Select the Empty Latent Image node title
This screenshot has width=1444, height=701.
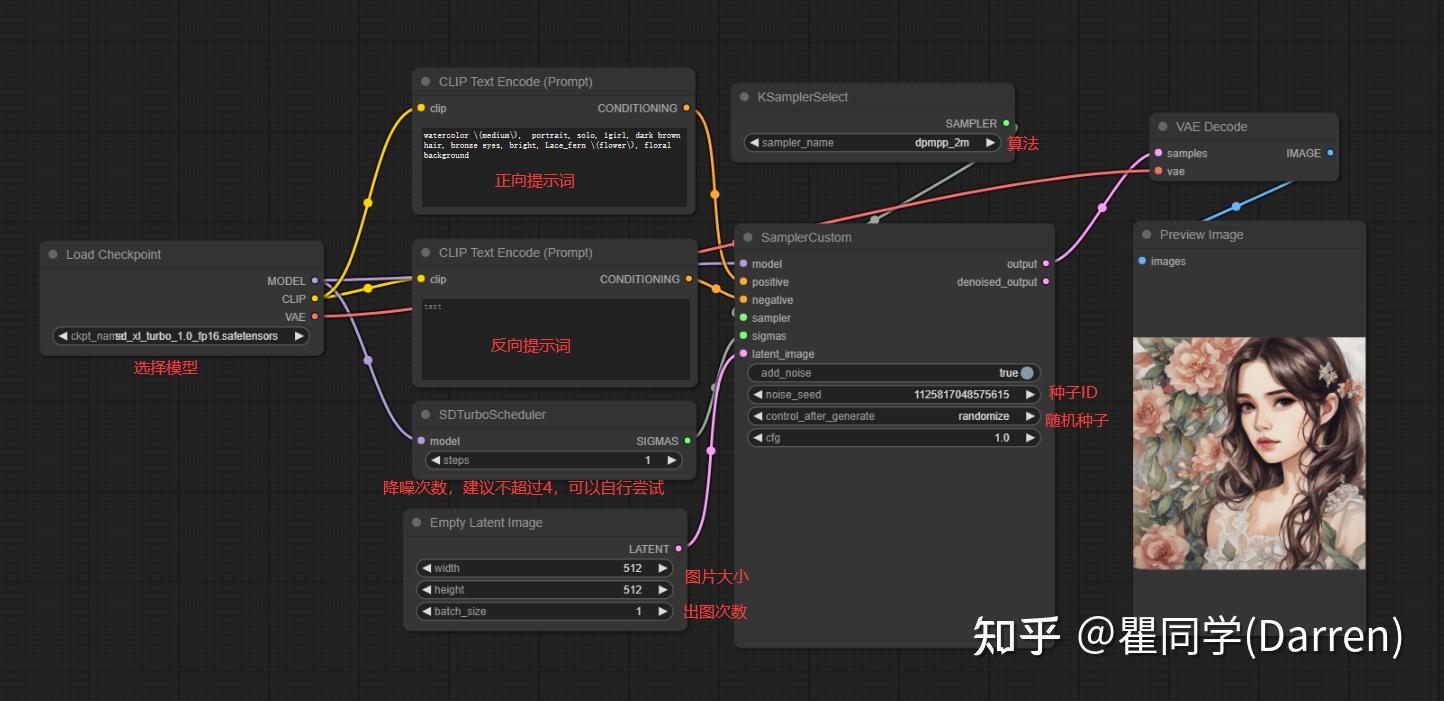click(486, 523)
